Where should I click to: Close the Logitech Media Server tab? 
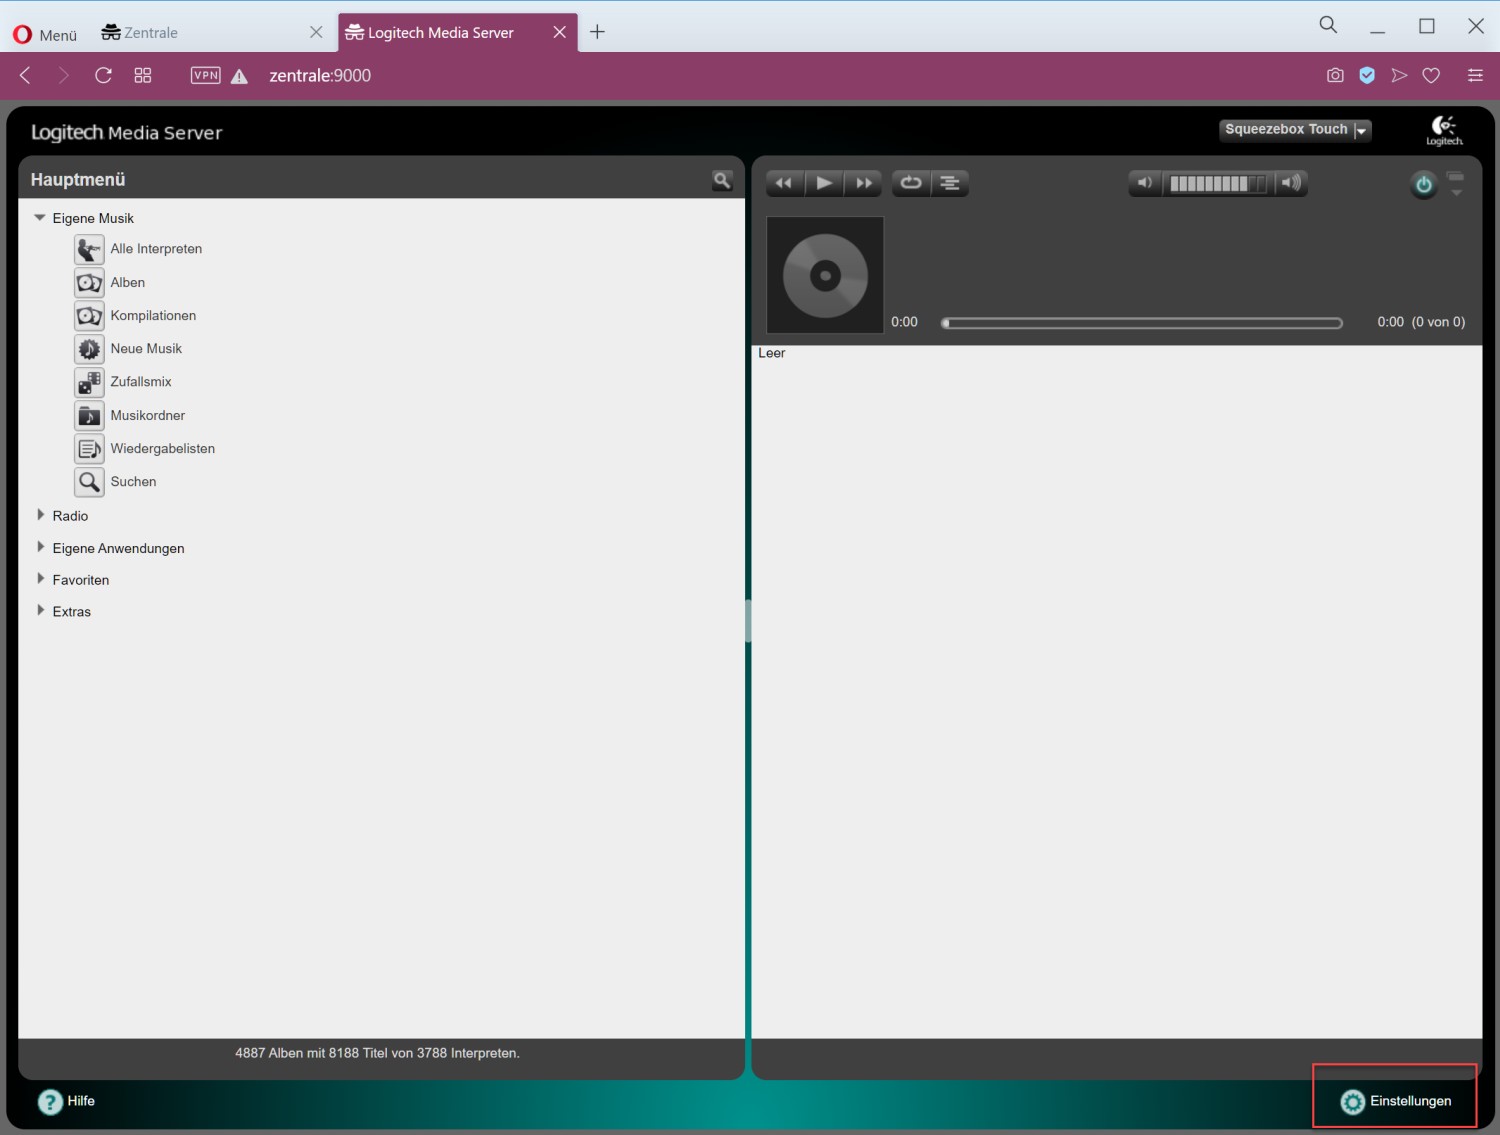click(x=560, y=32)
